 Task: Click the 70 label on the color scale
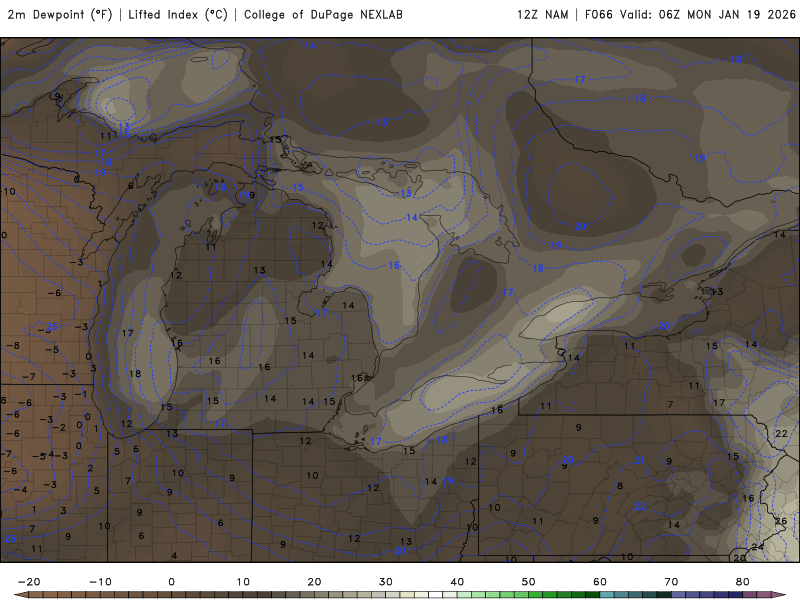click(x=671, y=582)
